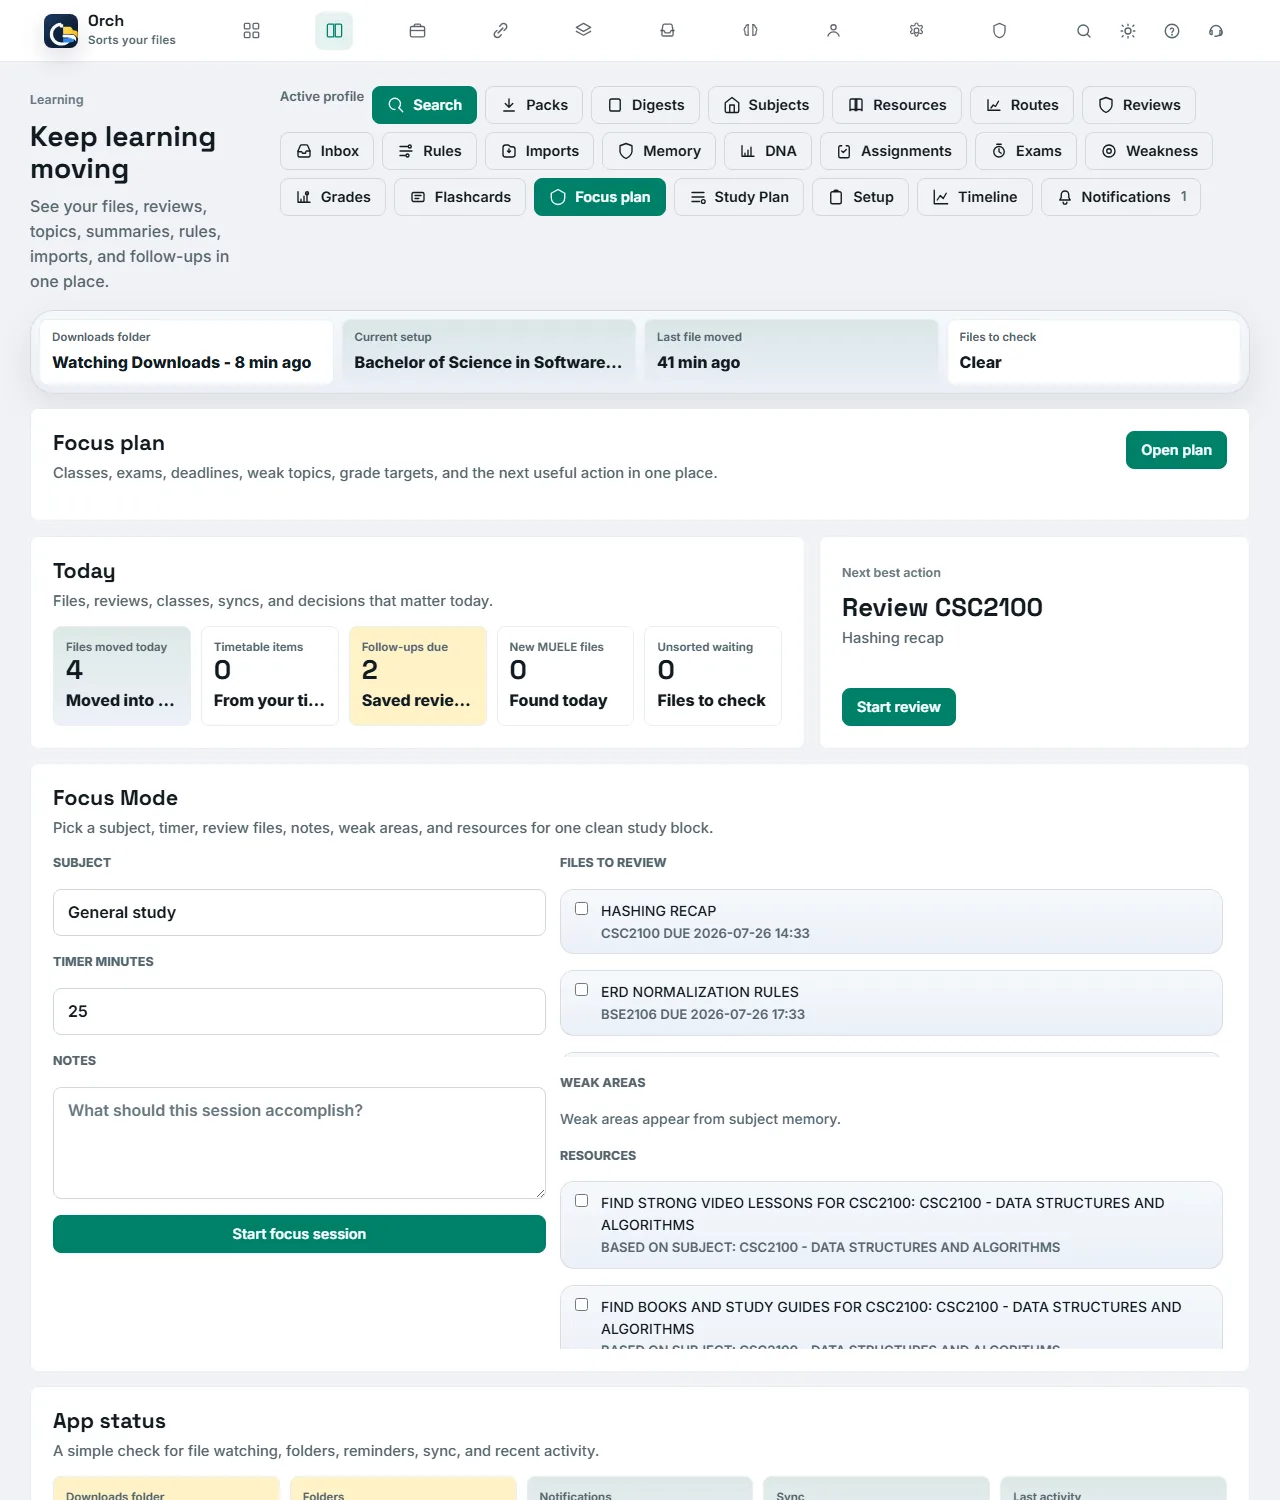This screenshot has width=1280, height=1500.
Task: Open the inbox tray icon in top navigation
Action: click(x=667, y=31)
